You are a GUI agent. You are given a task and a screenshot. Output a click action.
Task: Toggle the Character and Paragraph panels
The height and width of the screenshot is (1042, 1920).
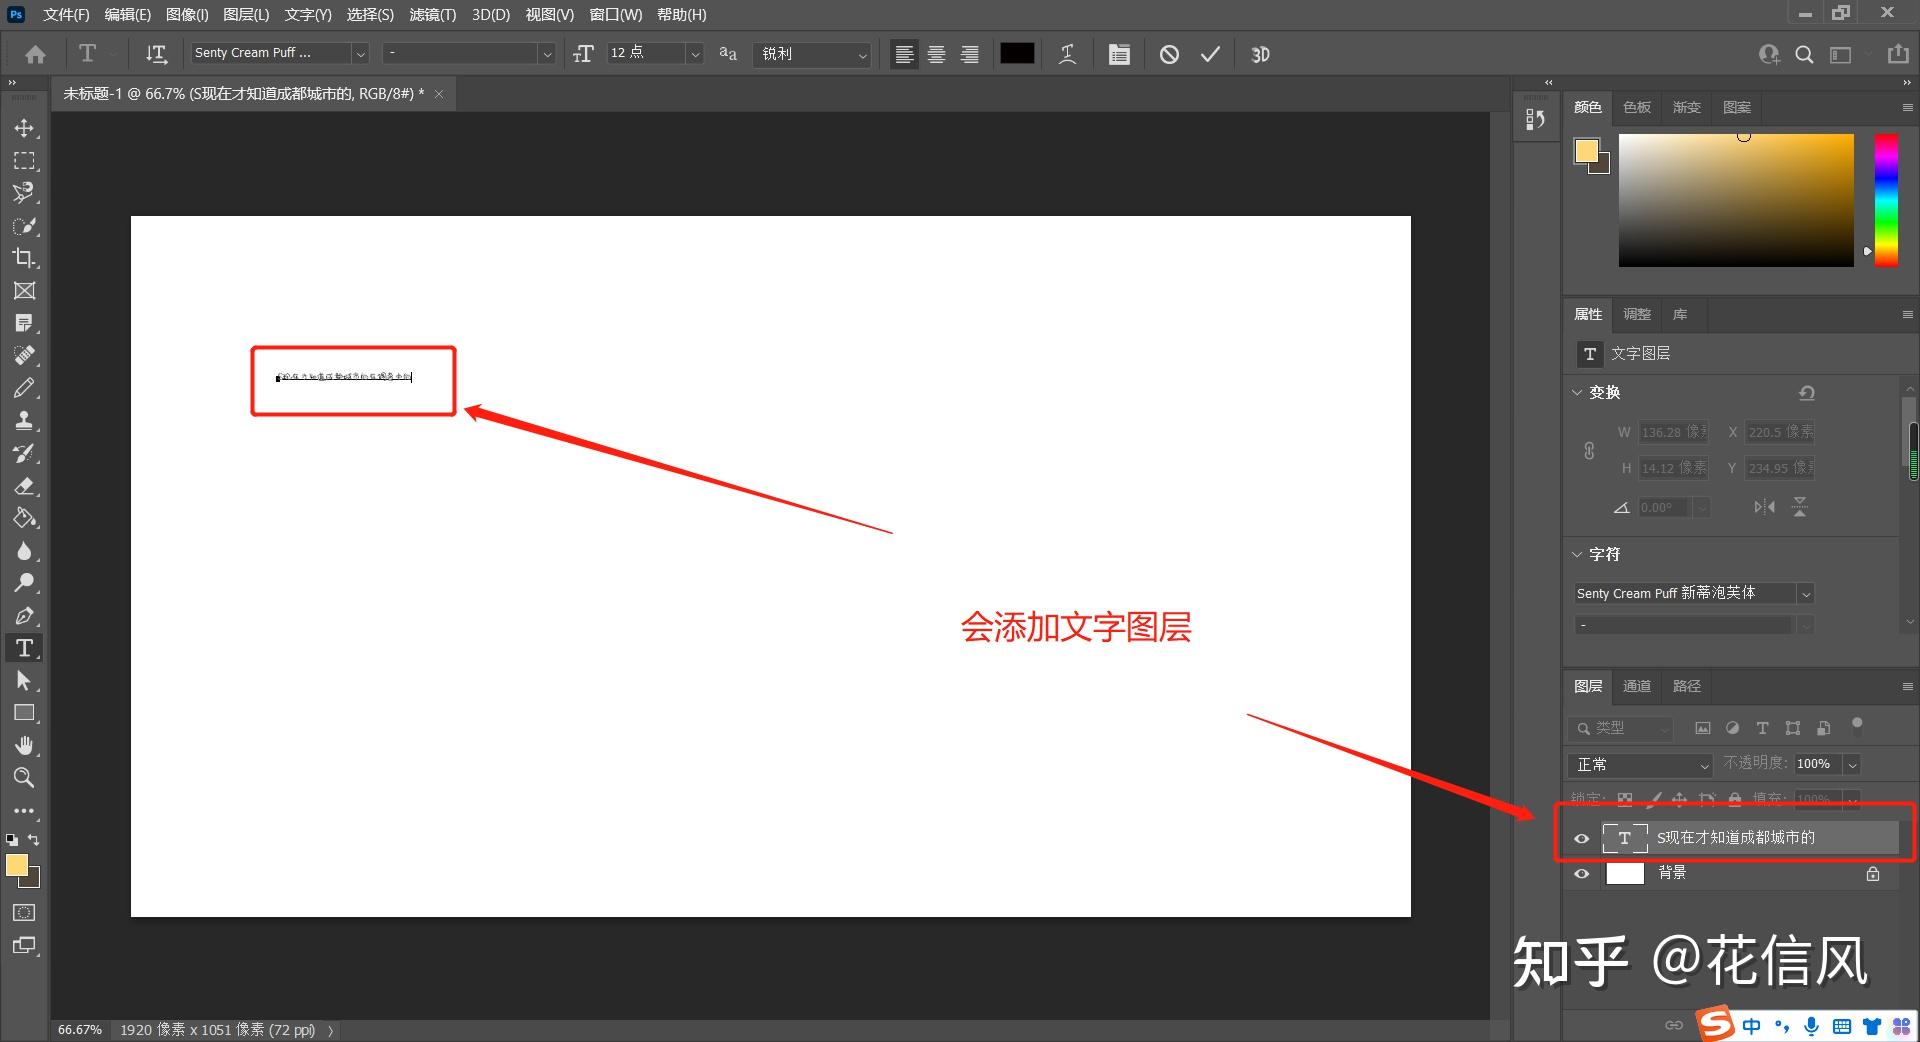click(1119, 54)
